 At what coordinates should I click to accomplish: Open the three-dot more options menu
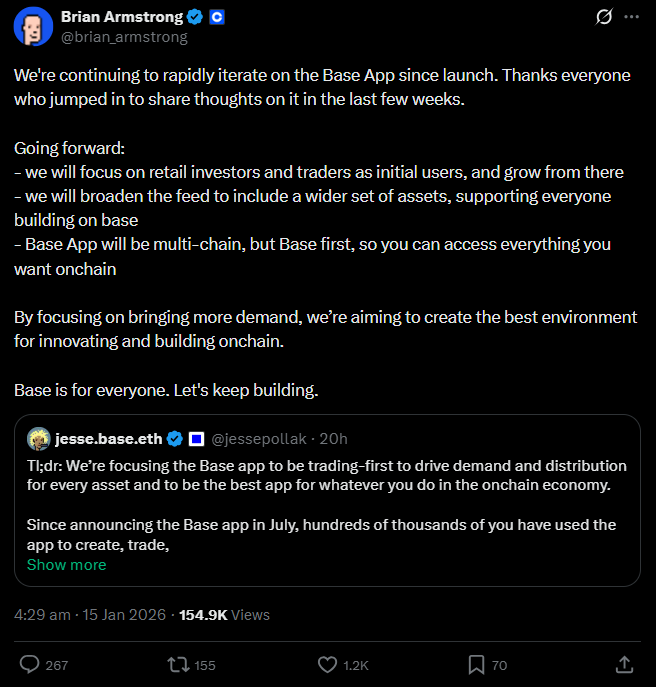click(631, 17)
